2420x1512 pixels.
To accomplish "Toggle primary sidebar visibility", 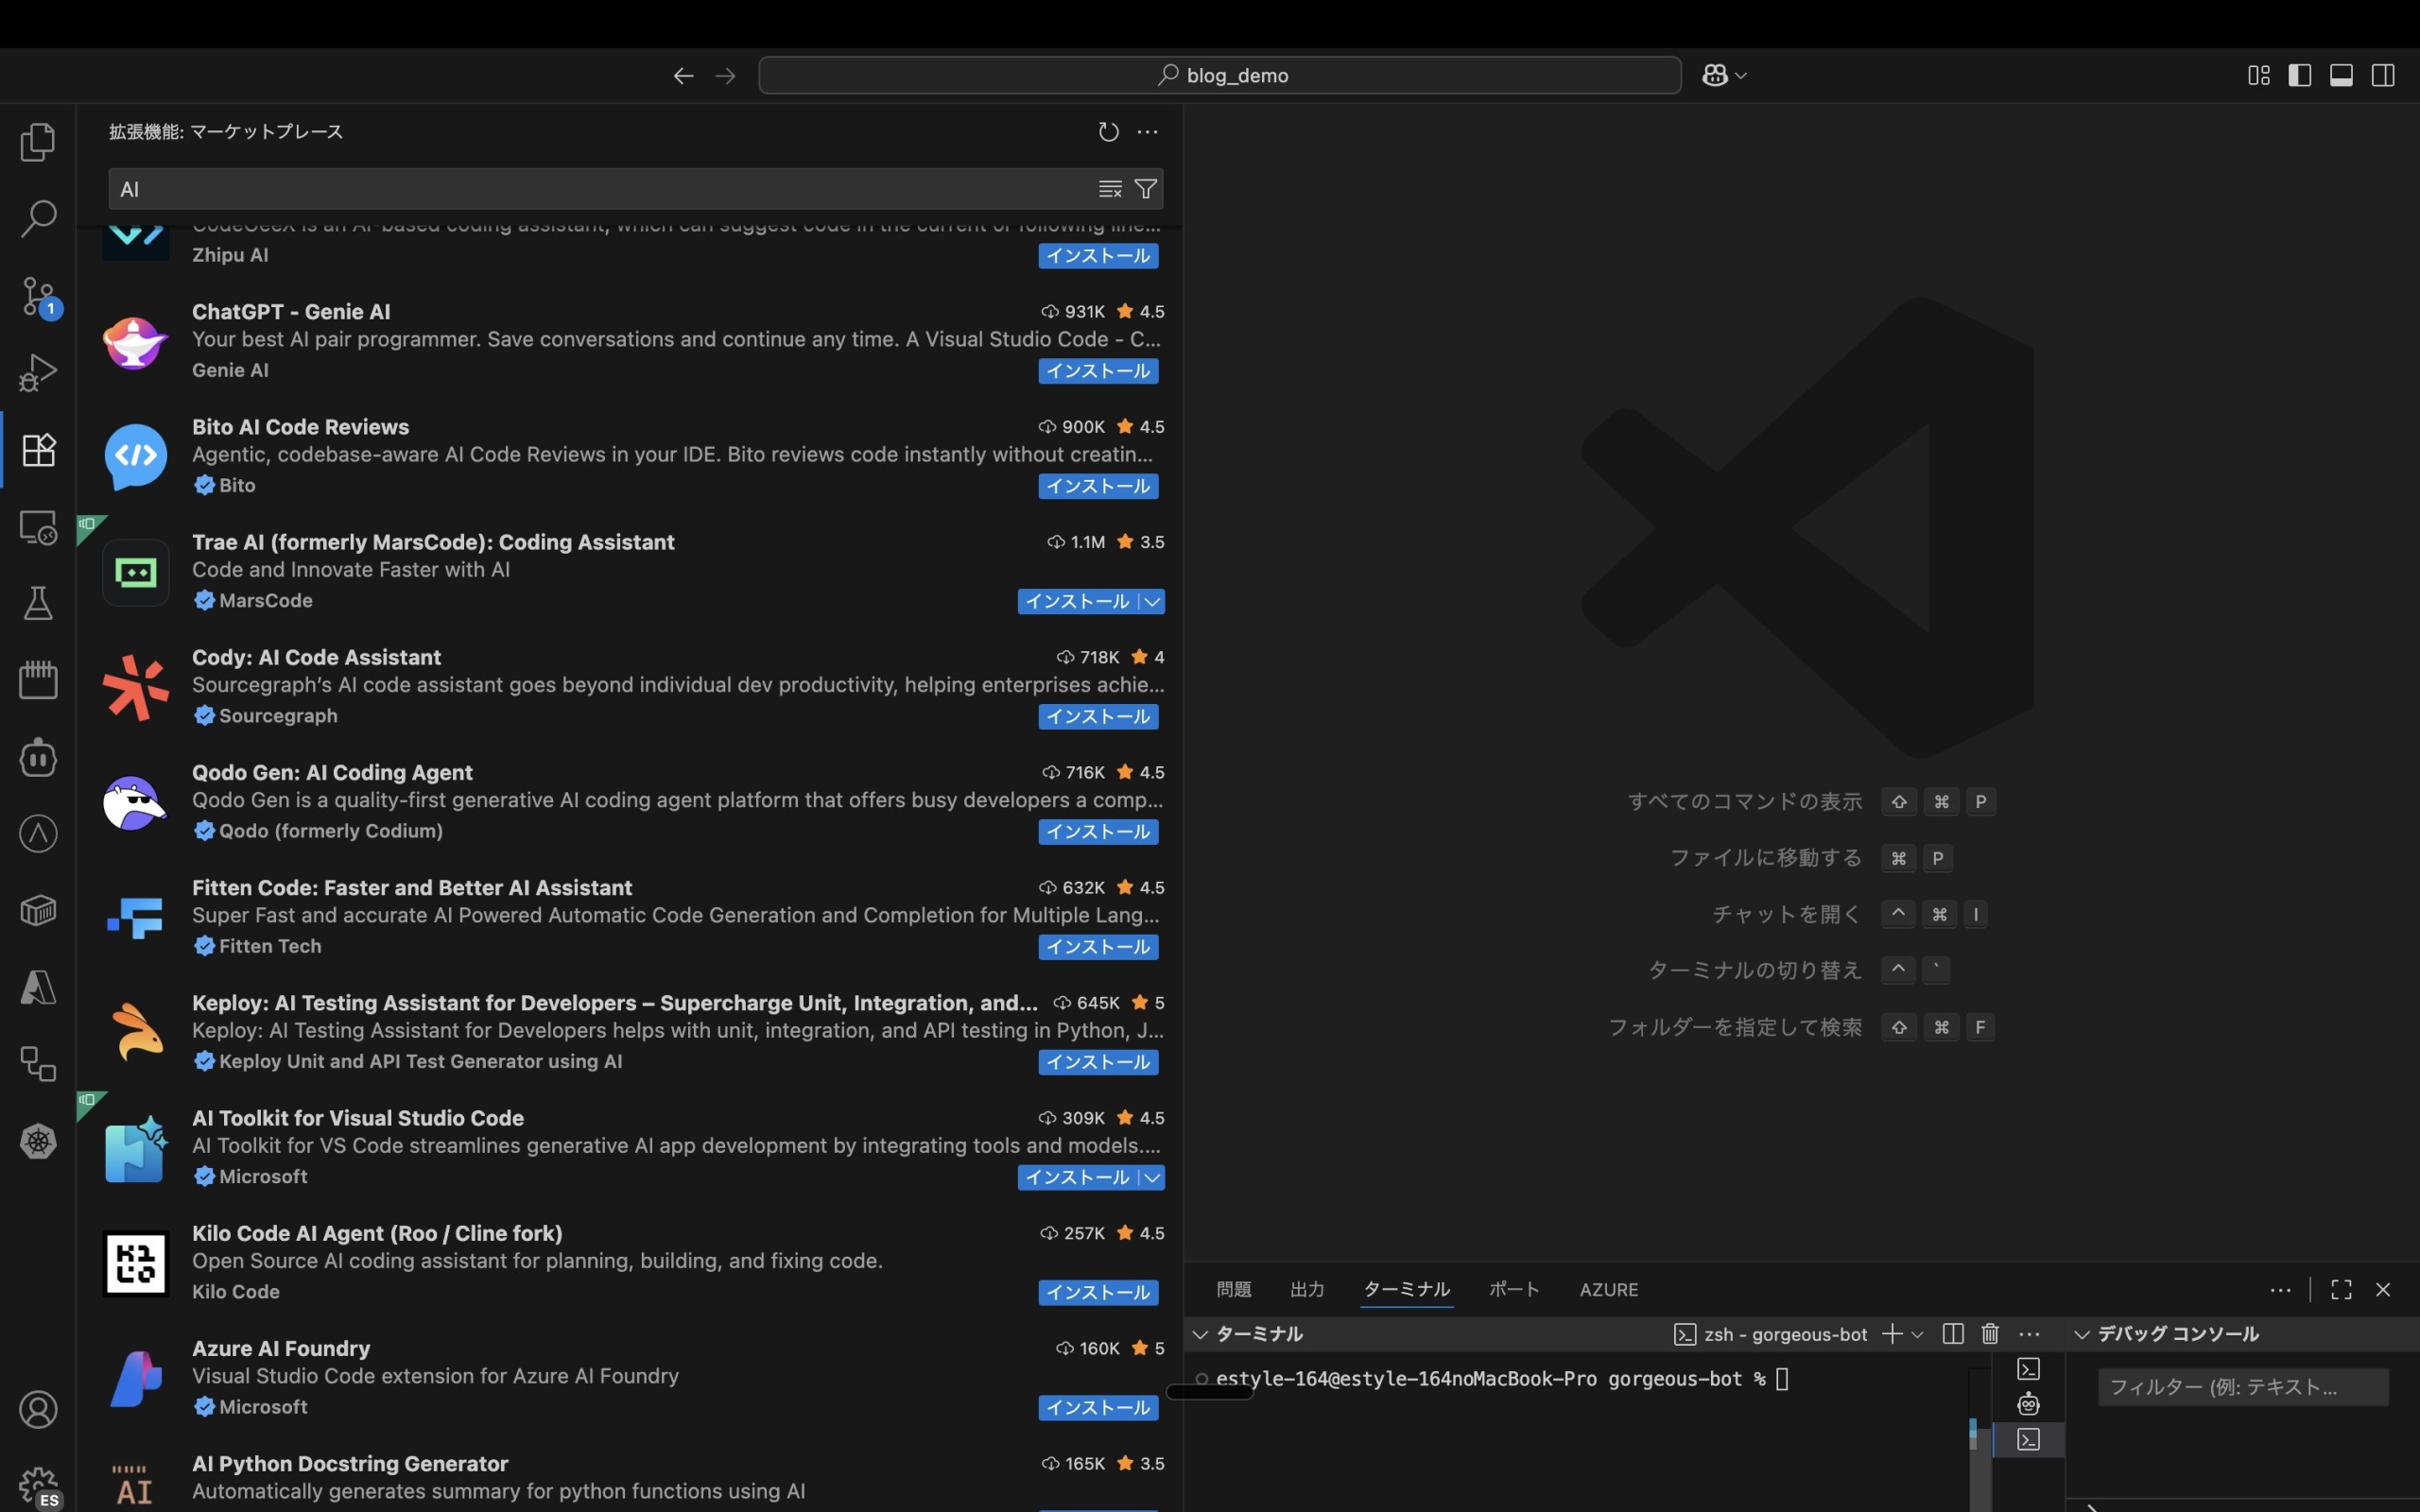I will [x=2299, y=76].
